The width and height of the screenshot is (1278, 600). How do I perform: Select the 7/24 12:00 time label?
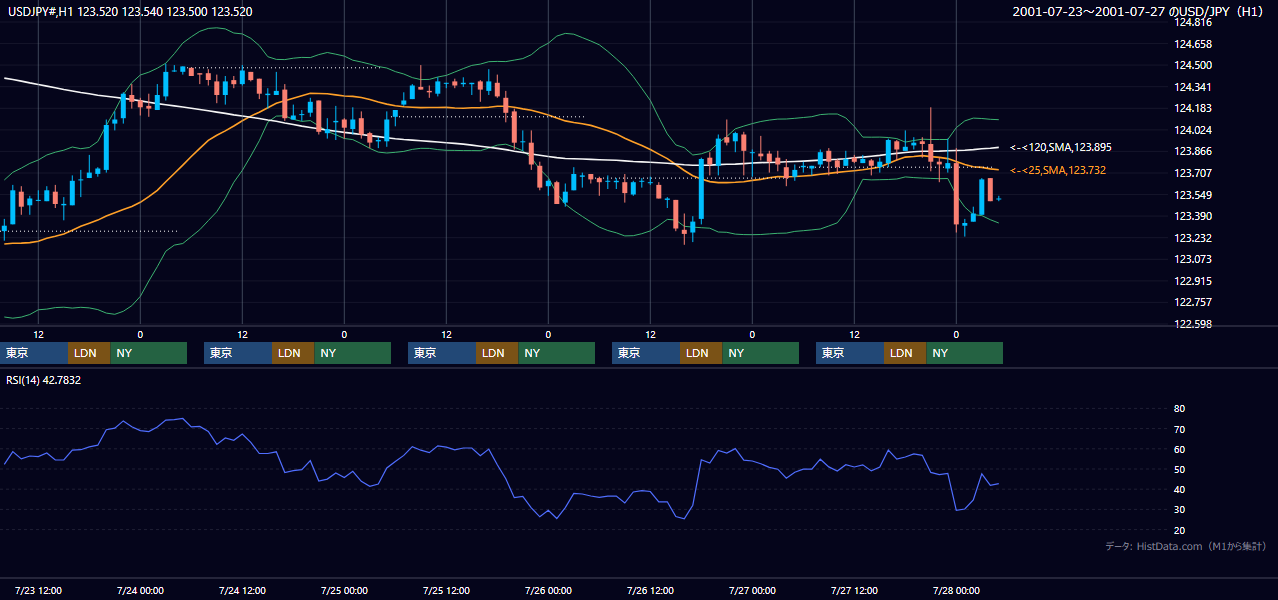tap(242, 590)
